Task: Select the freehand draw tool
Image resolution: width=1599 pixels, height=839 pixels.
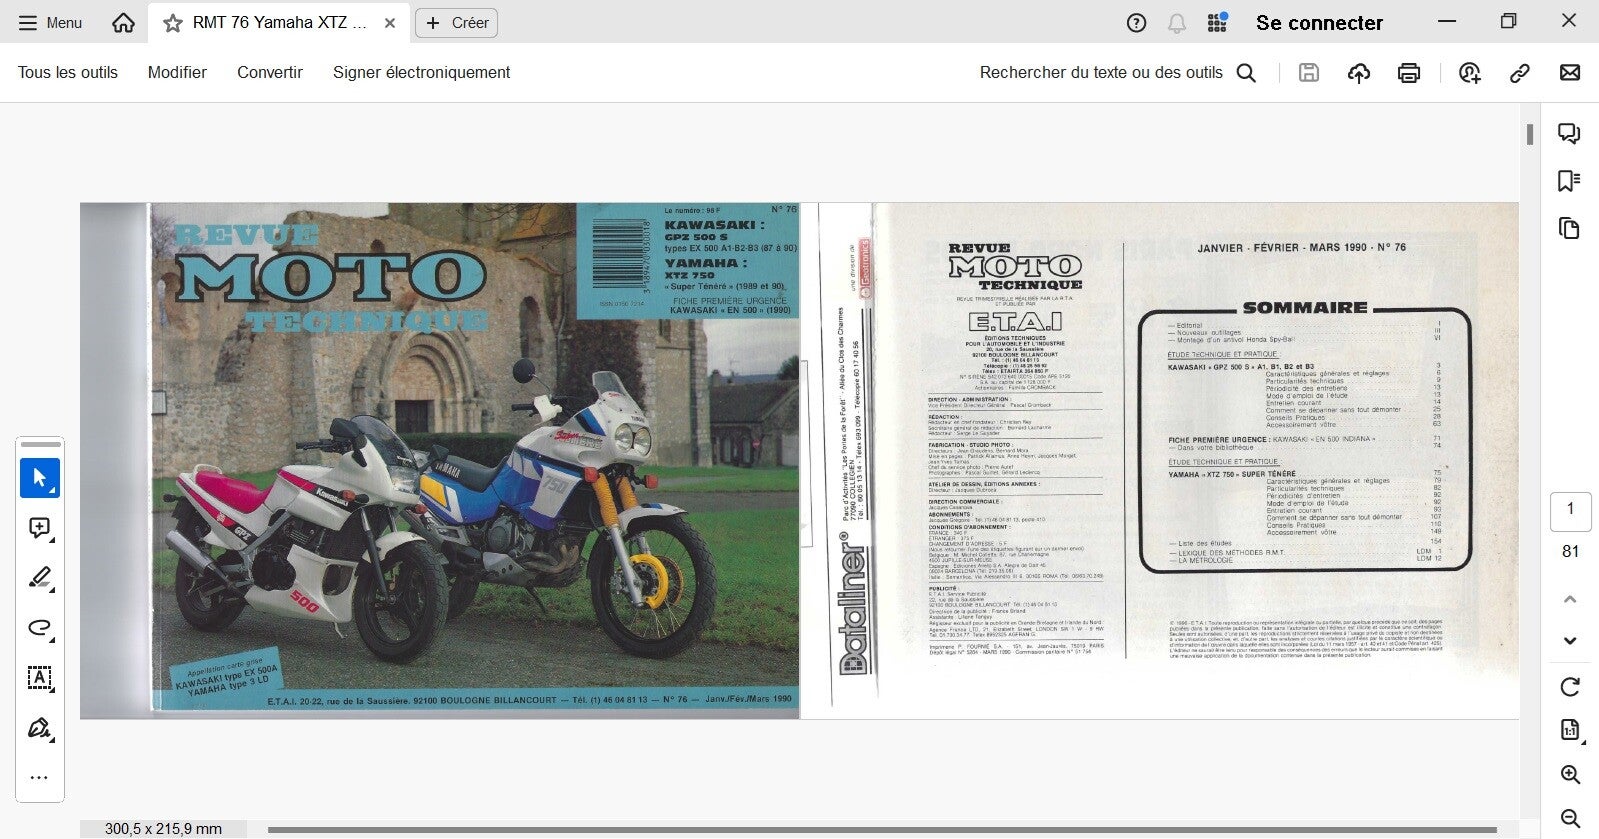Action: point(40,628)
